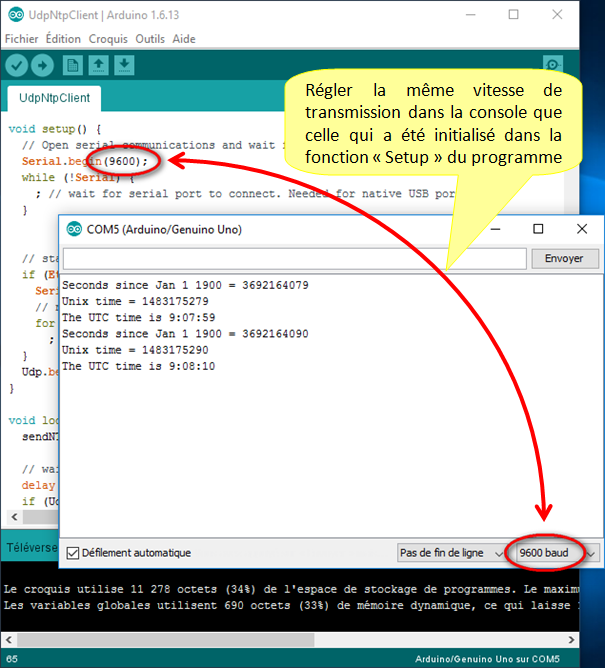The height and width of the screenshot is (668, 606).
Task: Click the Envoyer button
Action: tap(564, 258)
